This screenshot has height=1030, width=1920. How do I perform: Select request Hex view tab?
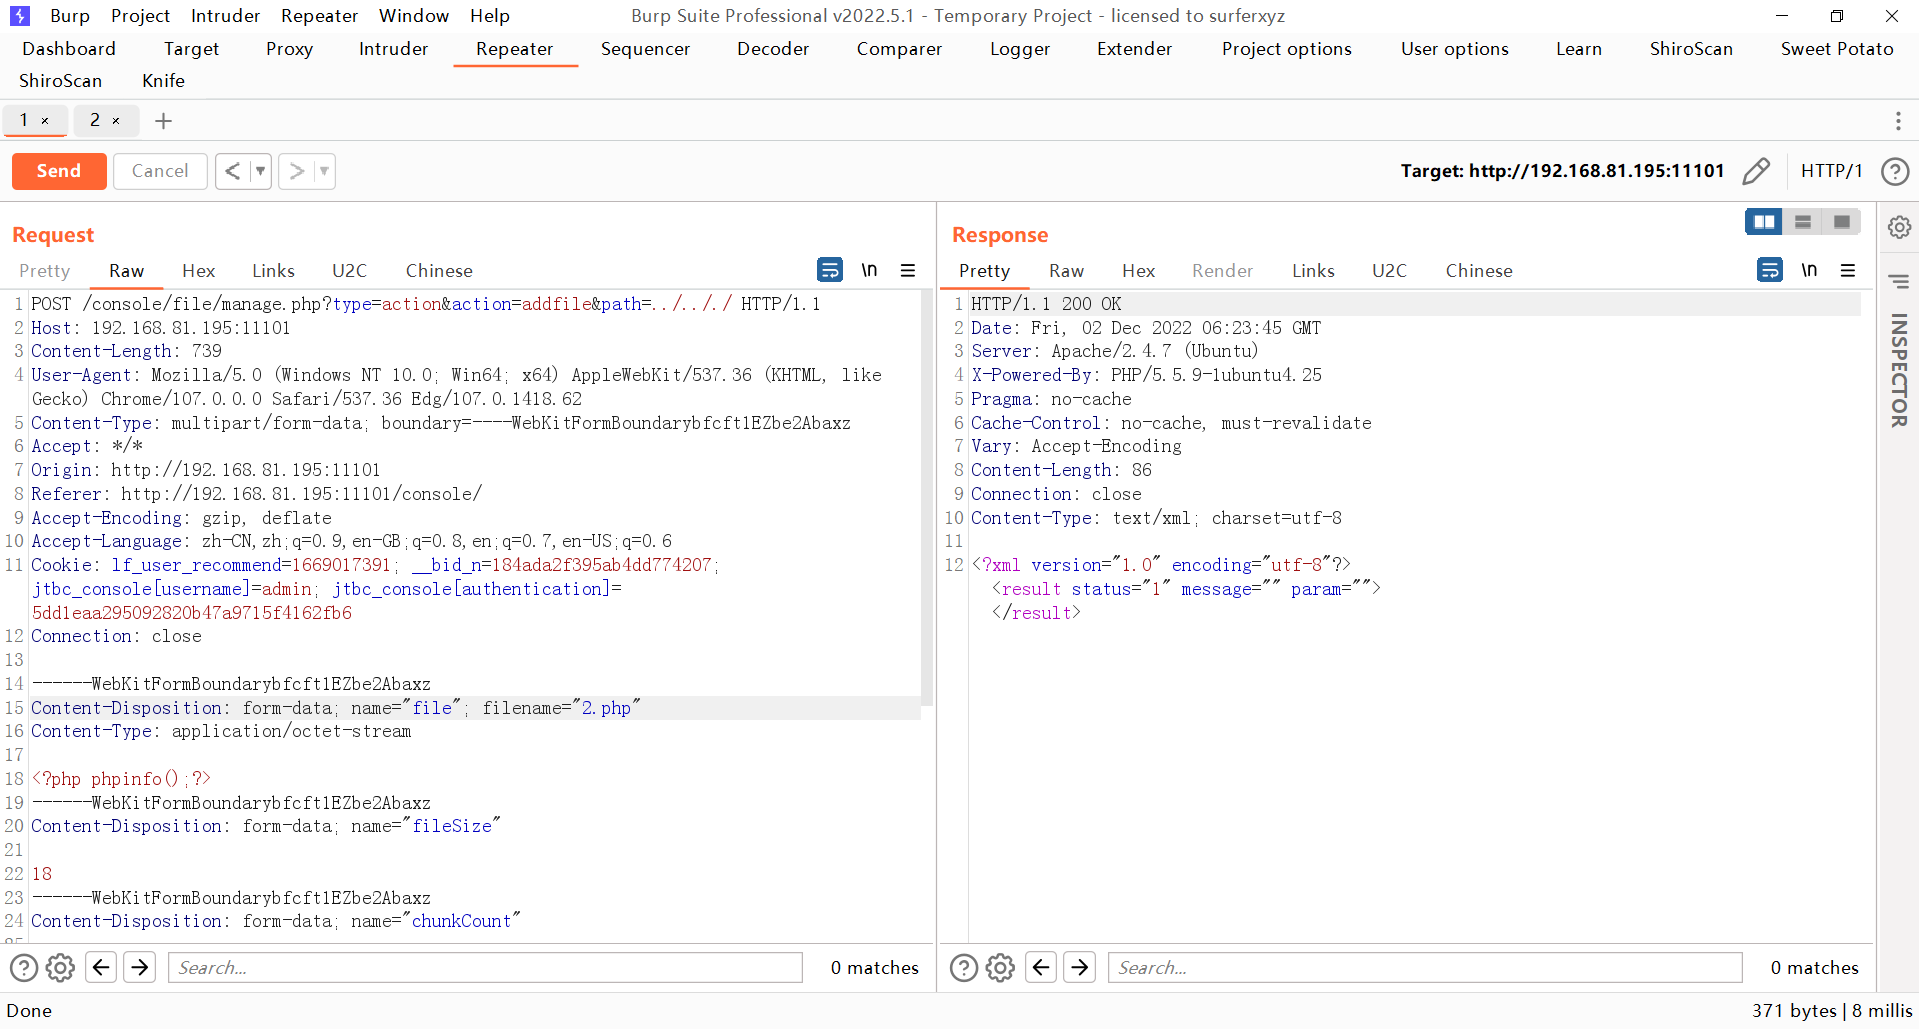(x=199, y=271)
